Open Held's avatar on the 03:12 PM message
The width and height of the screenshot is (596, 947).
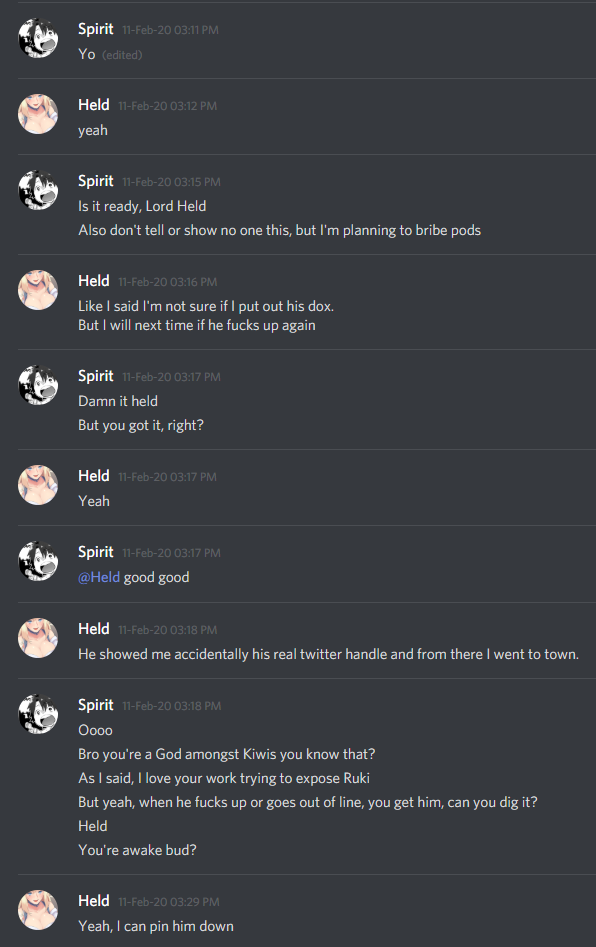point(38,114)
